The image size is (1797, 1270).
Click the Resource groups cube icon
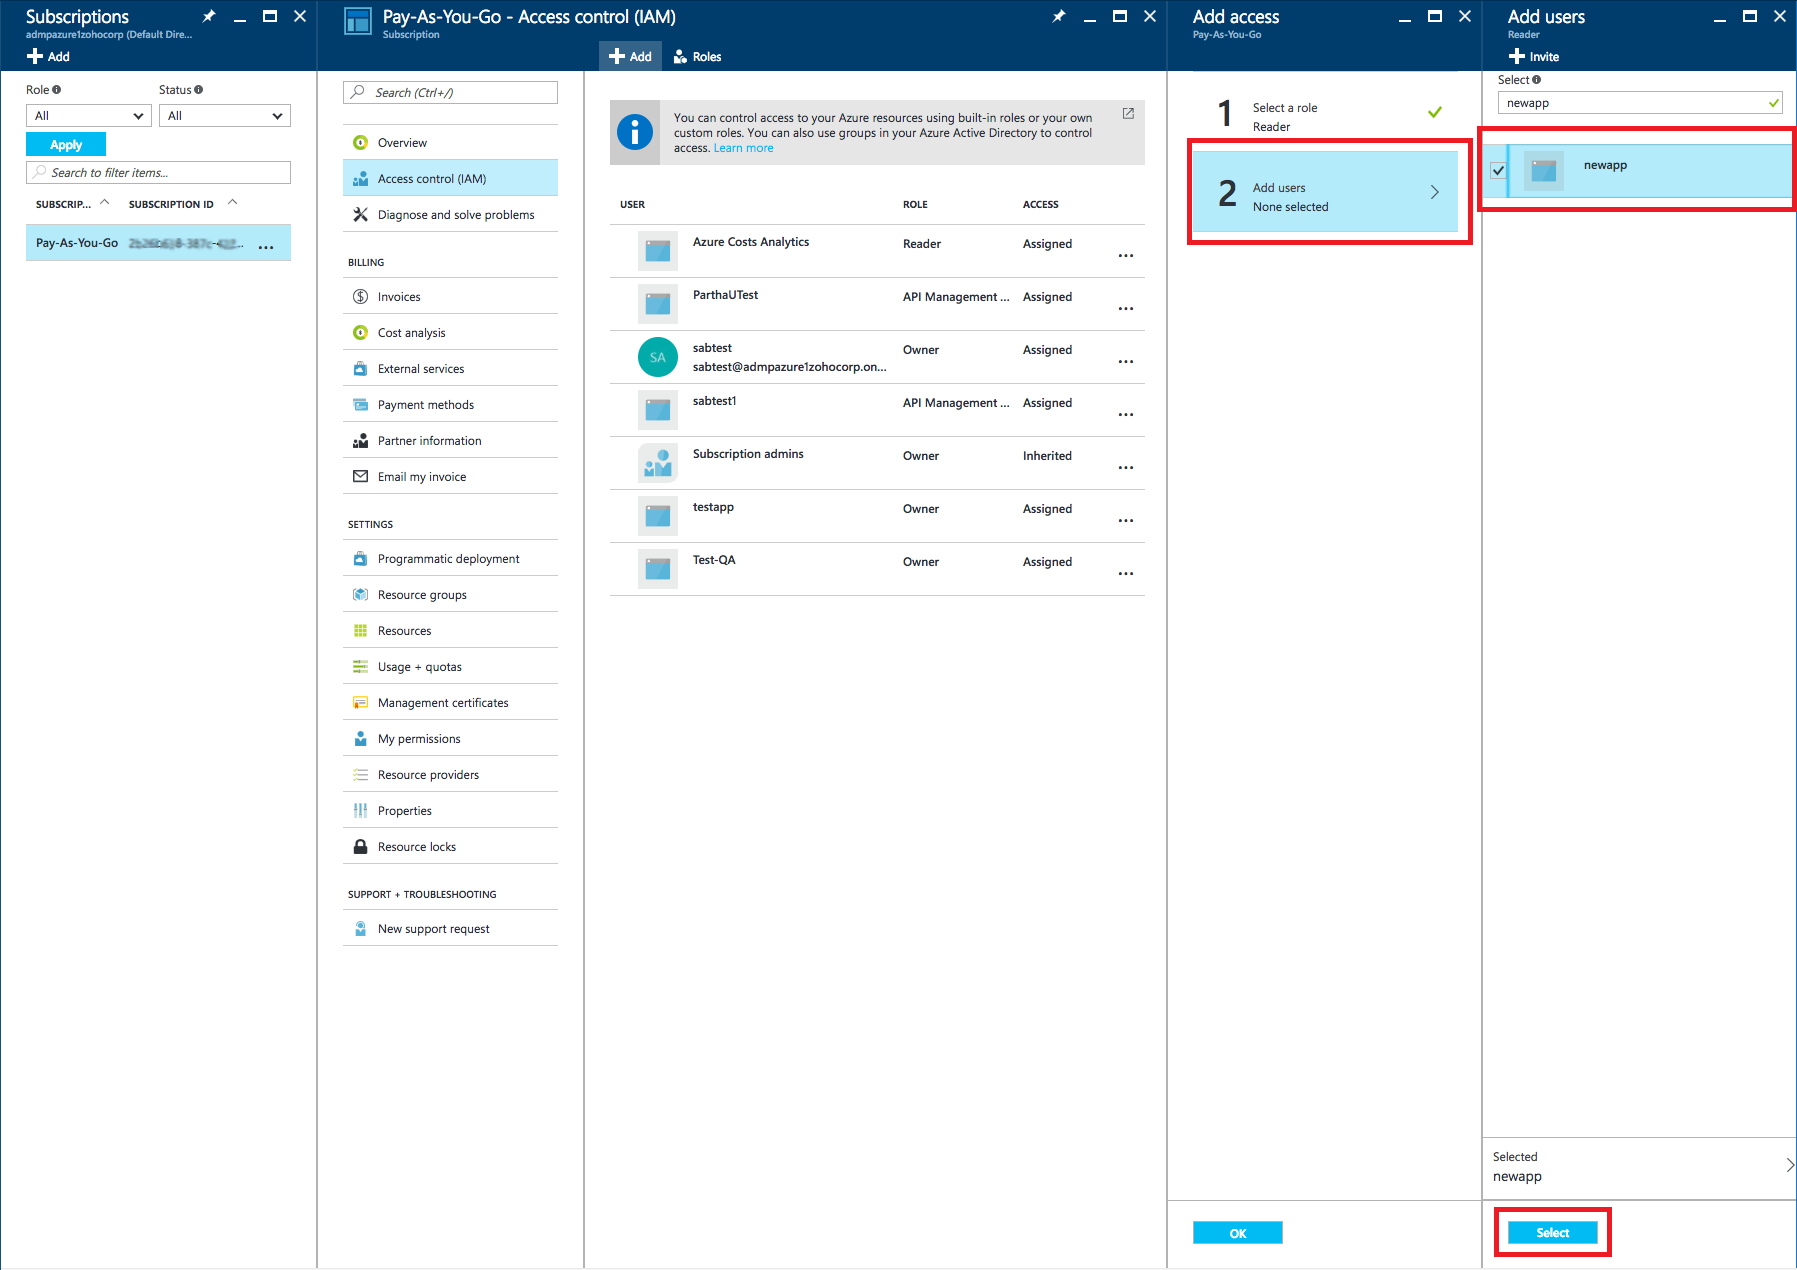click(360, 595)
